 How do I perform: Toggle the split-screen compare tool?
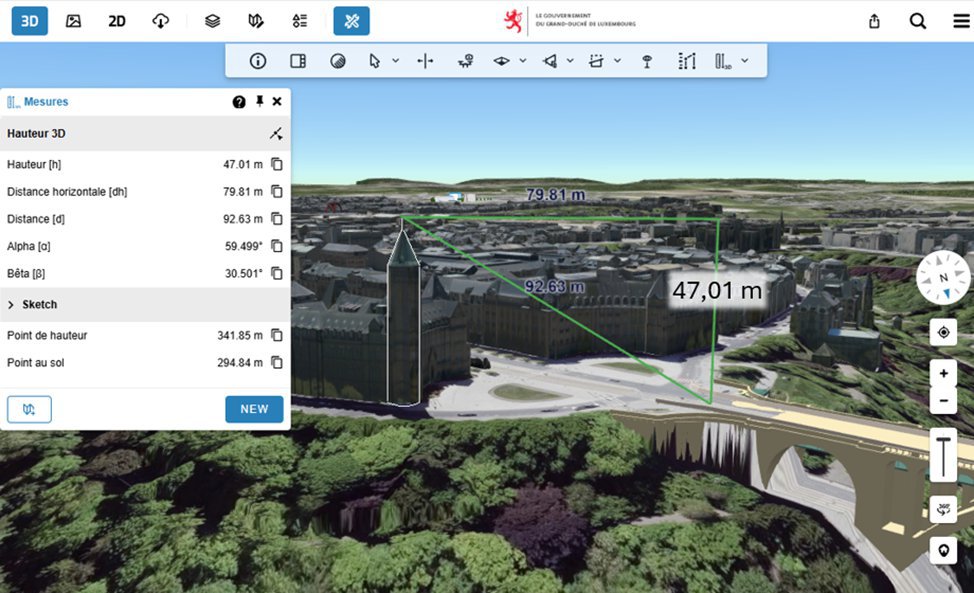tap(297, 60)
